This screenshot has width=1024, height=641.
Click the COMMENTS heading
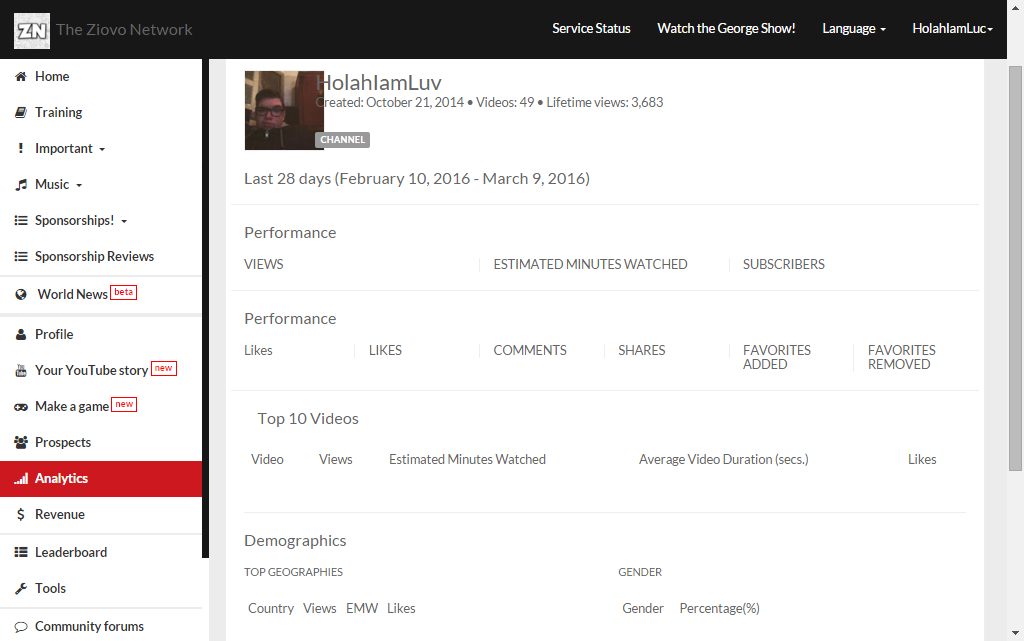point(530,351)
